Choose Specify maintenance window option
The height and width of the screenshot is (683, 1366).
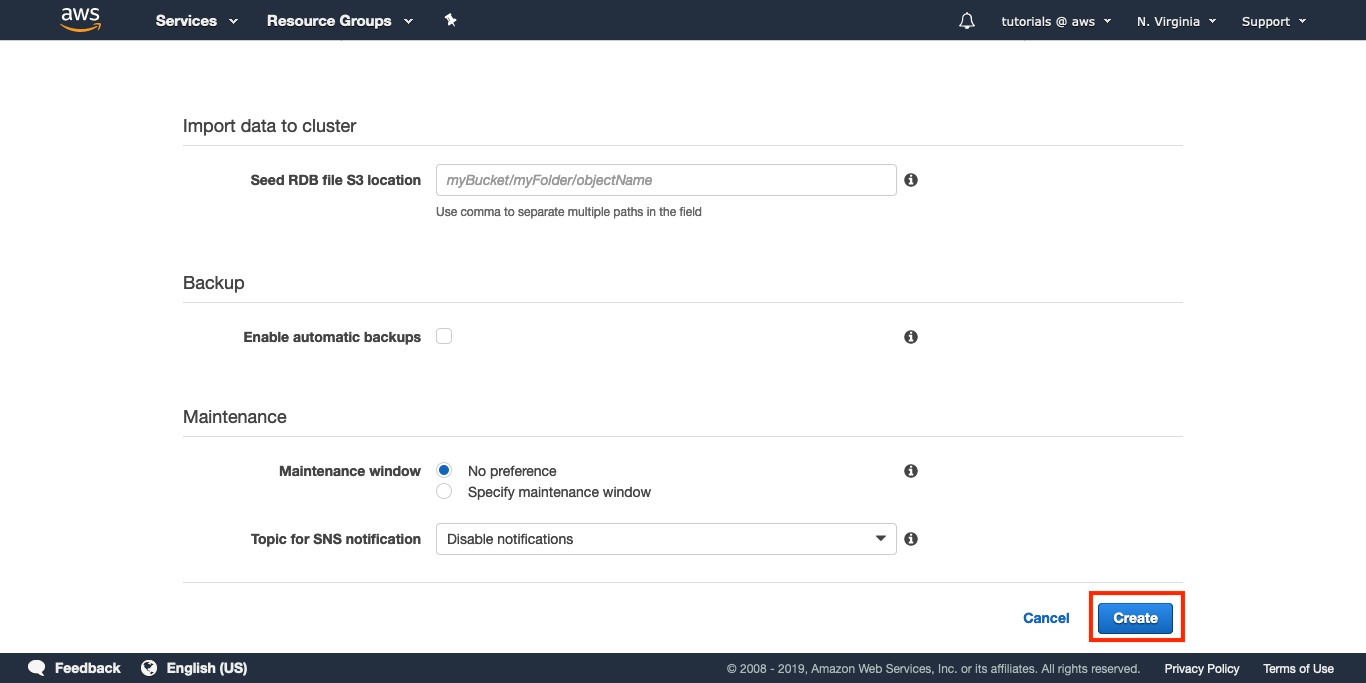tap(444, 492)
